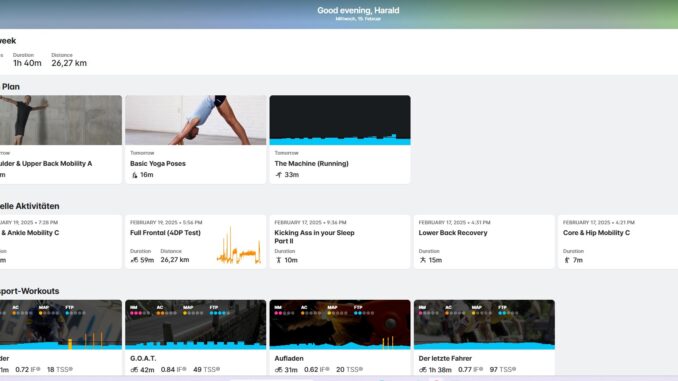Open the Basic Yoga Poses thumbnail
Image resolution: width=678 pixels, height=381 pixels.
click(x=196, y=120)
